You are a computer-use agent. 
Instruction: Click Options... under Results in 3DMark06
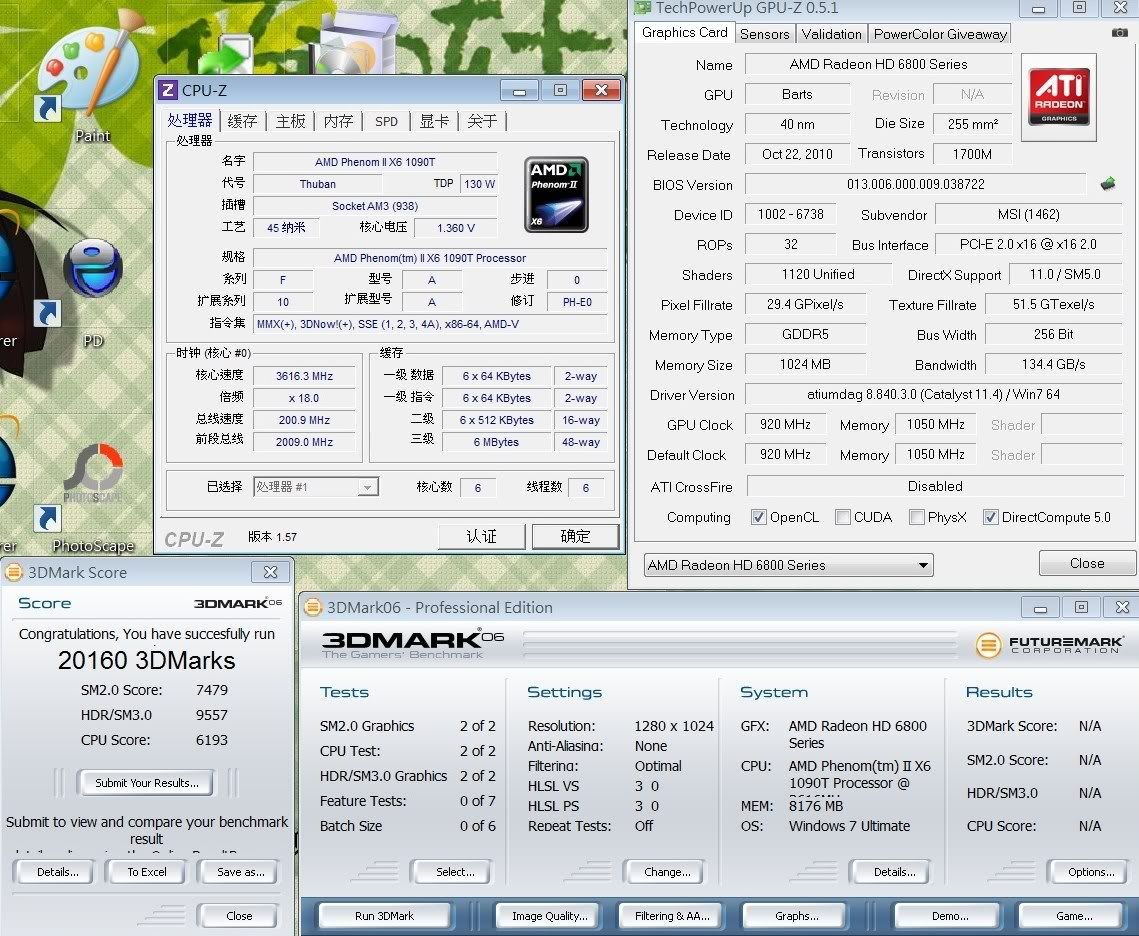click(x=1090, y=872)
